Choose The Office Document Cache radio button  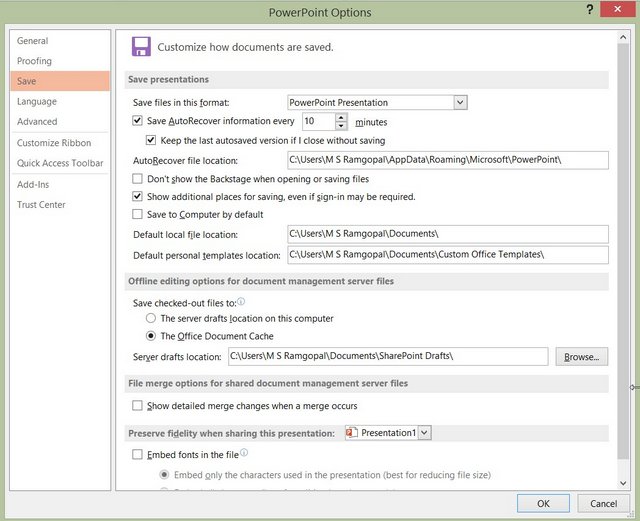coord(151,336)
